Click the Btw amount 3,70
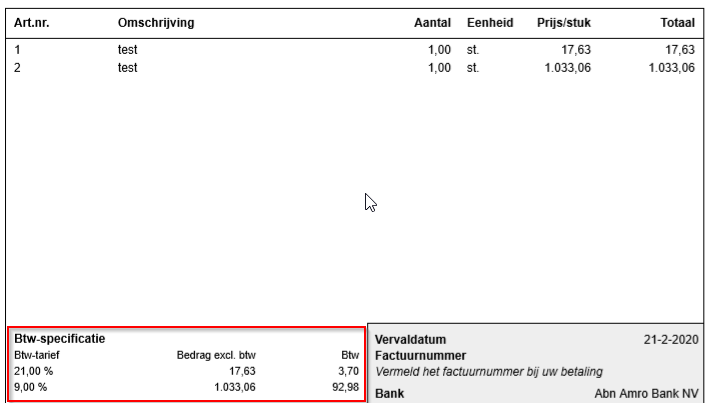 click(x=349, y=371)
